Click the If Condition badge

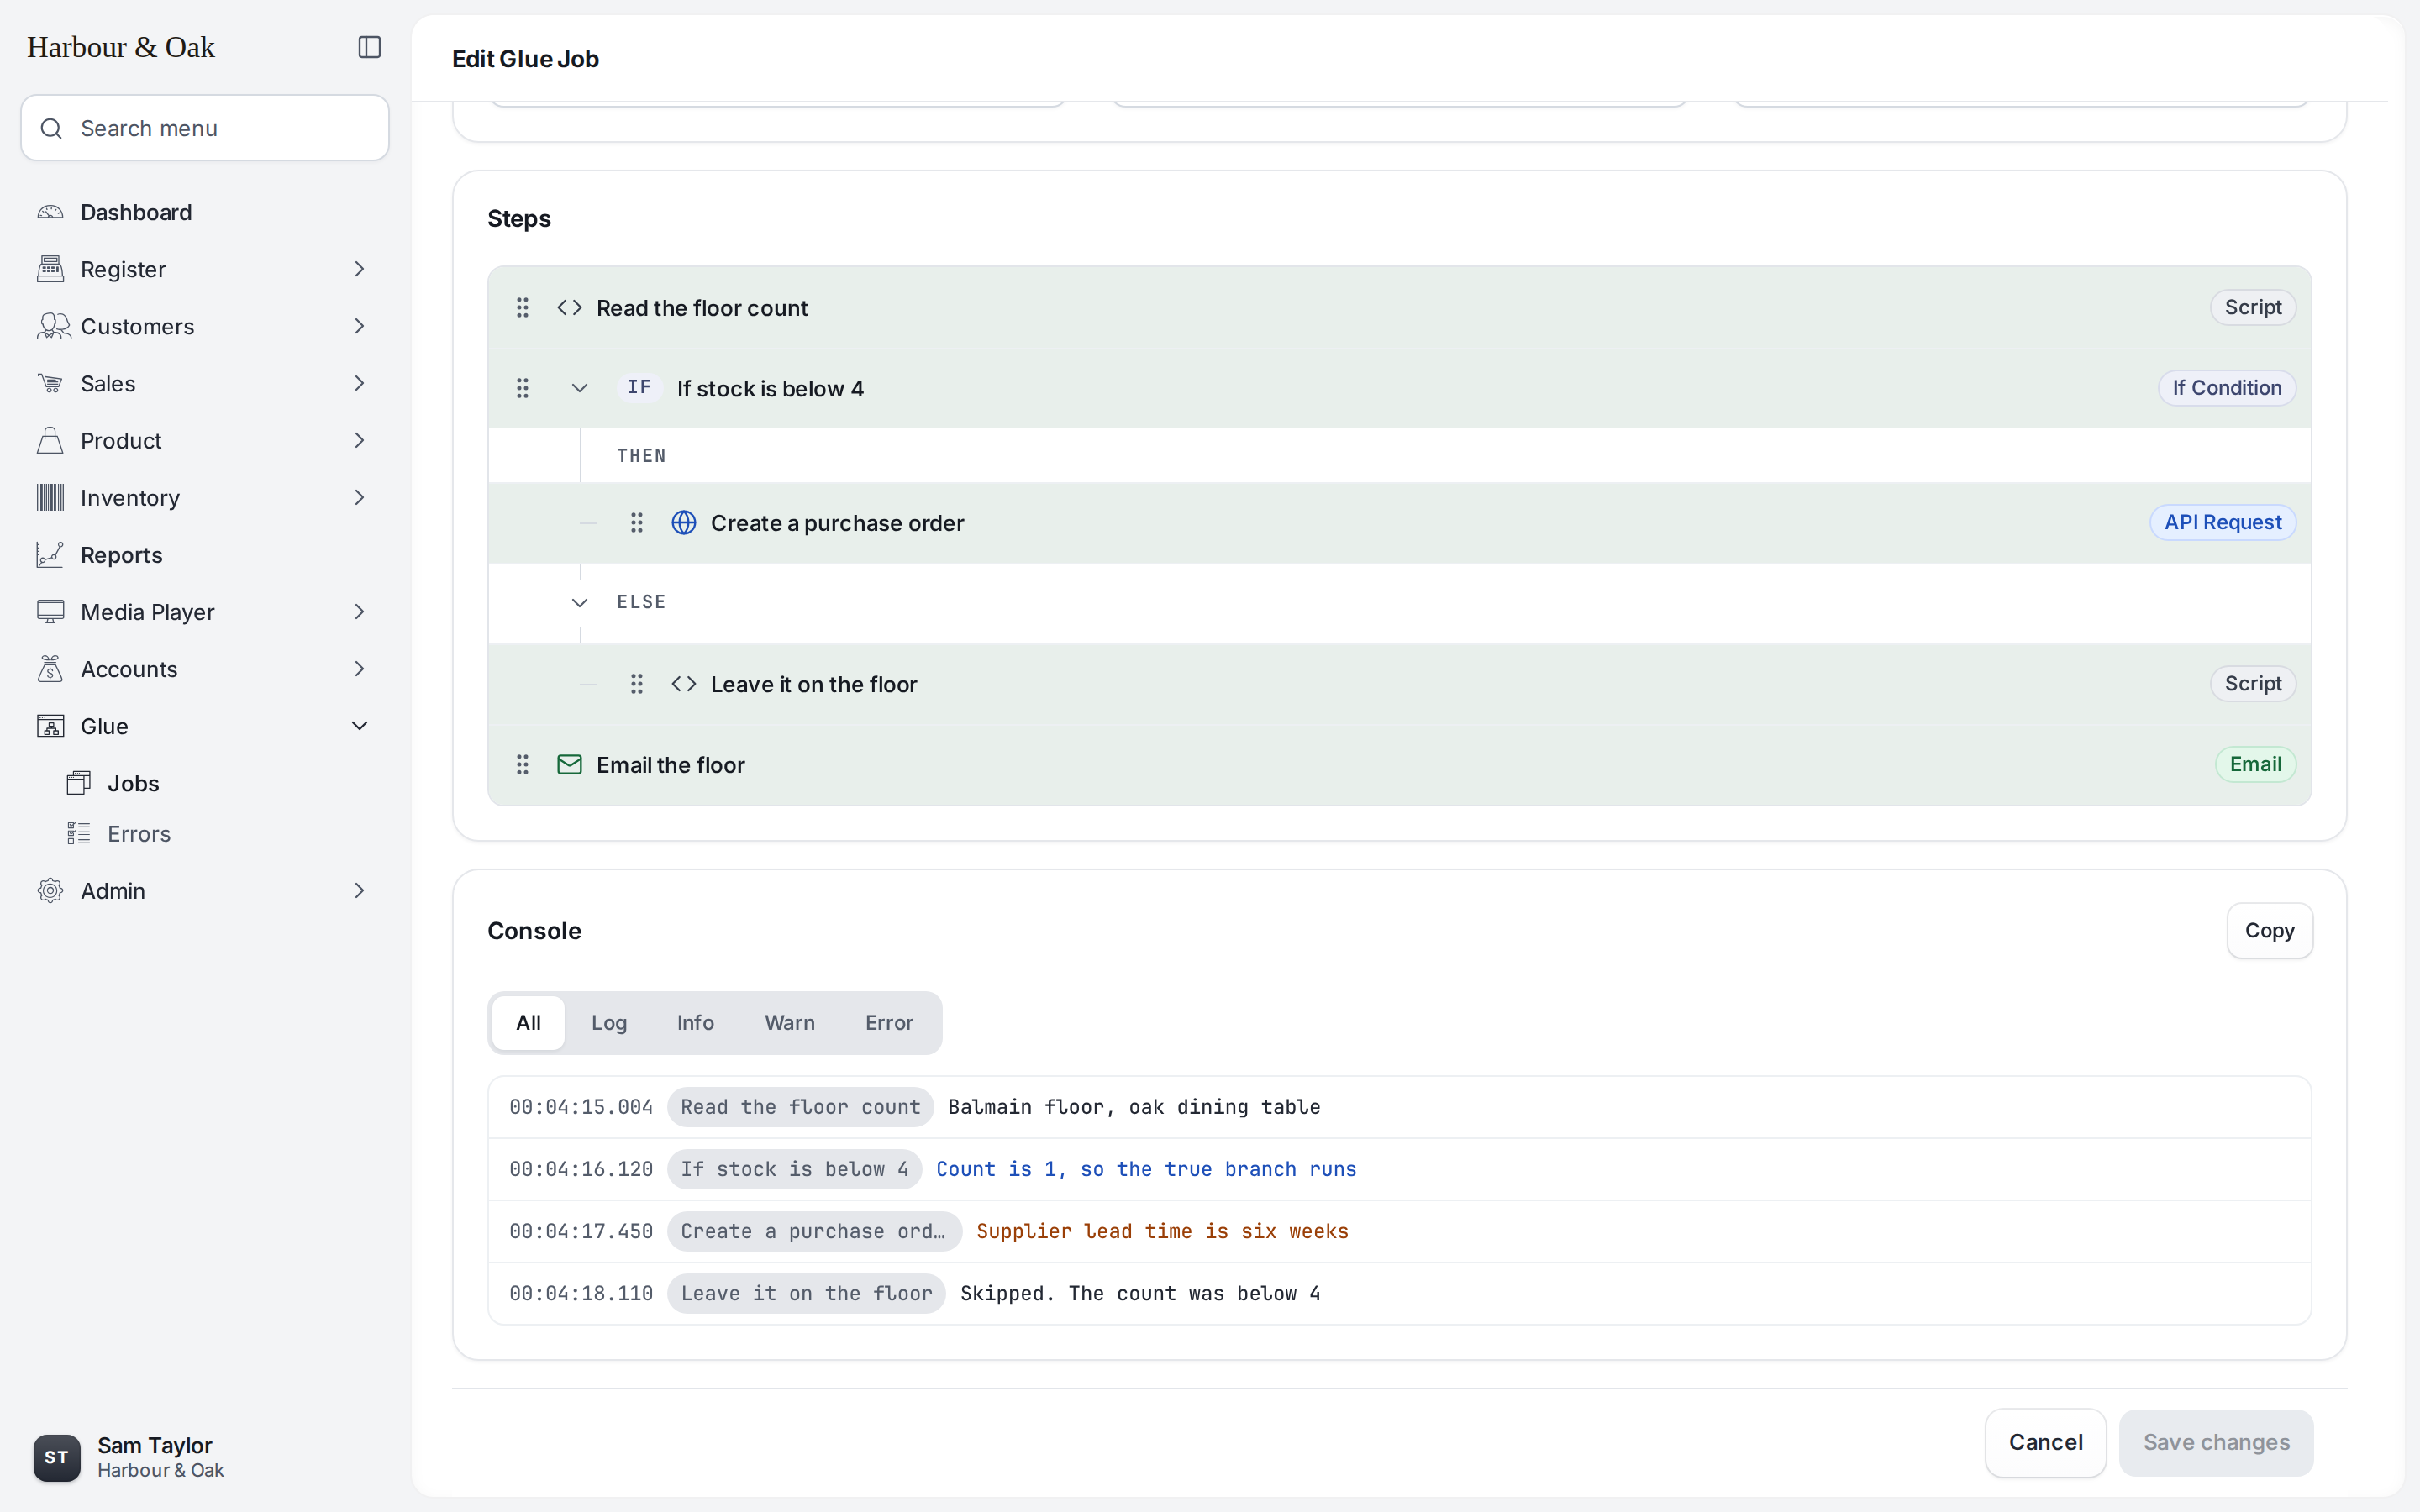pyautogui.click(x=2226, y=388)
